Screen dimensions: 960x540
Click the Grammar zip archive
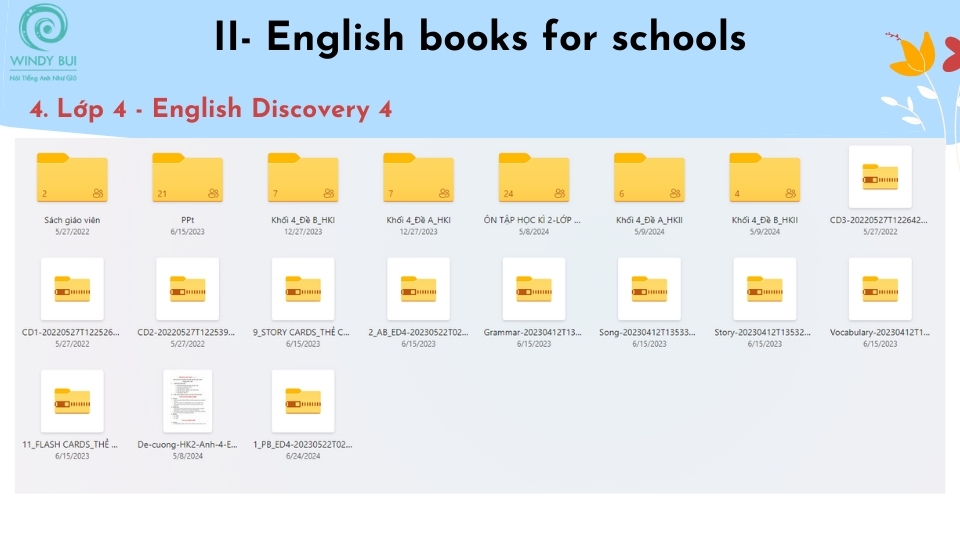(534, 289)
